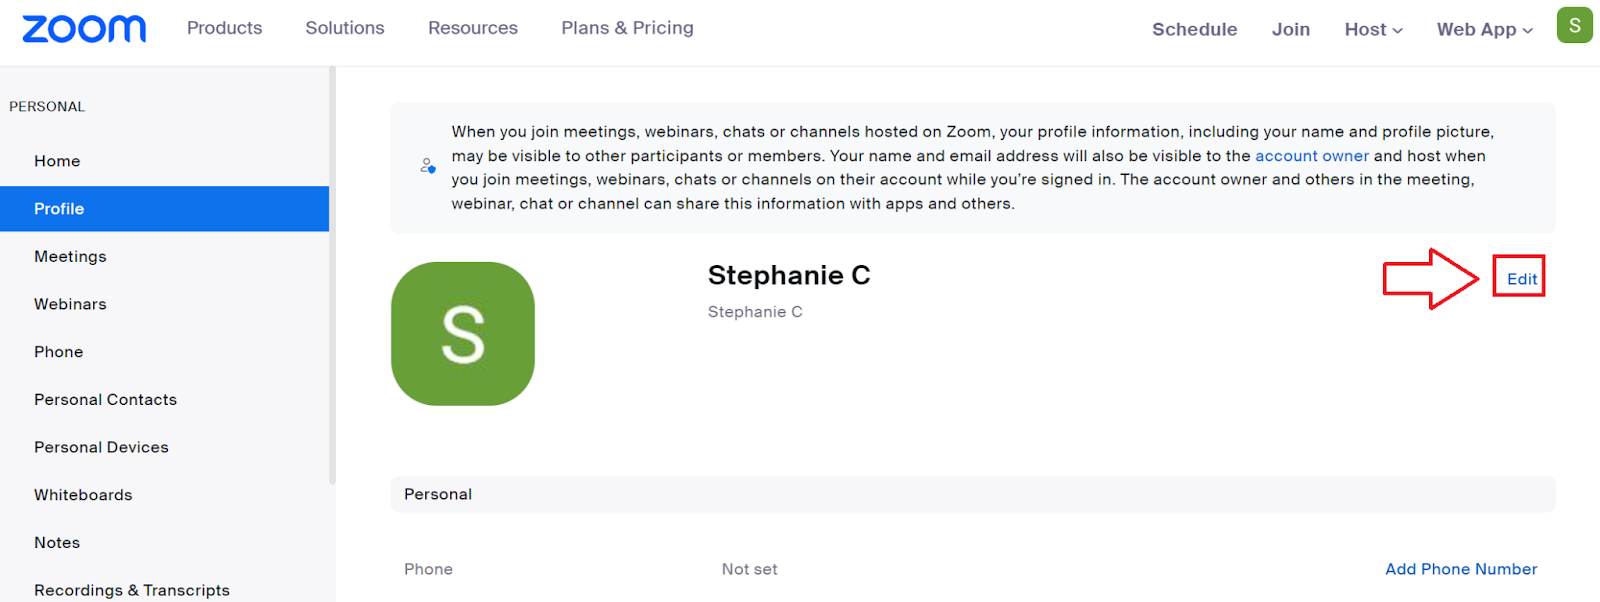Screen dimensions: 1600x602
Task: Click Join in the top bar
Action: point(1291,30)
